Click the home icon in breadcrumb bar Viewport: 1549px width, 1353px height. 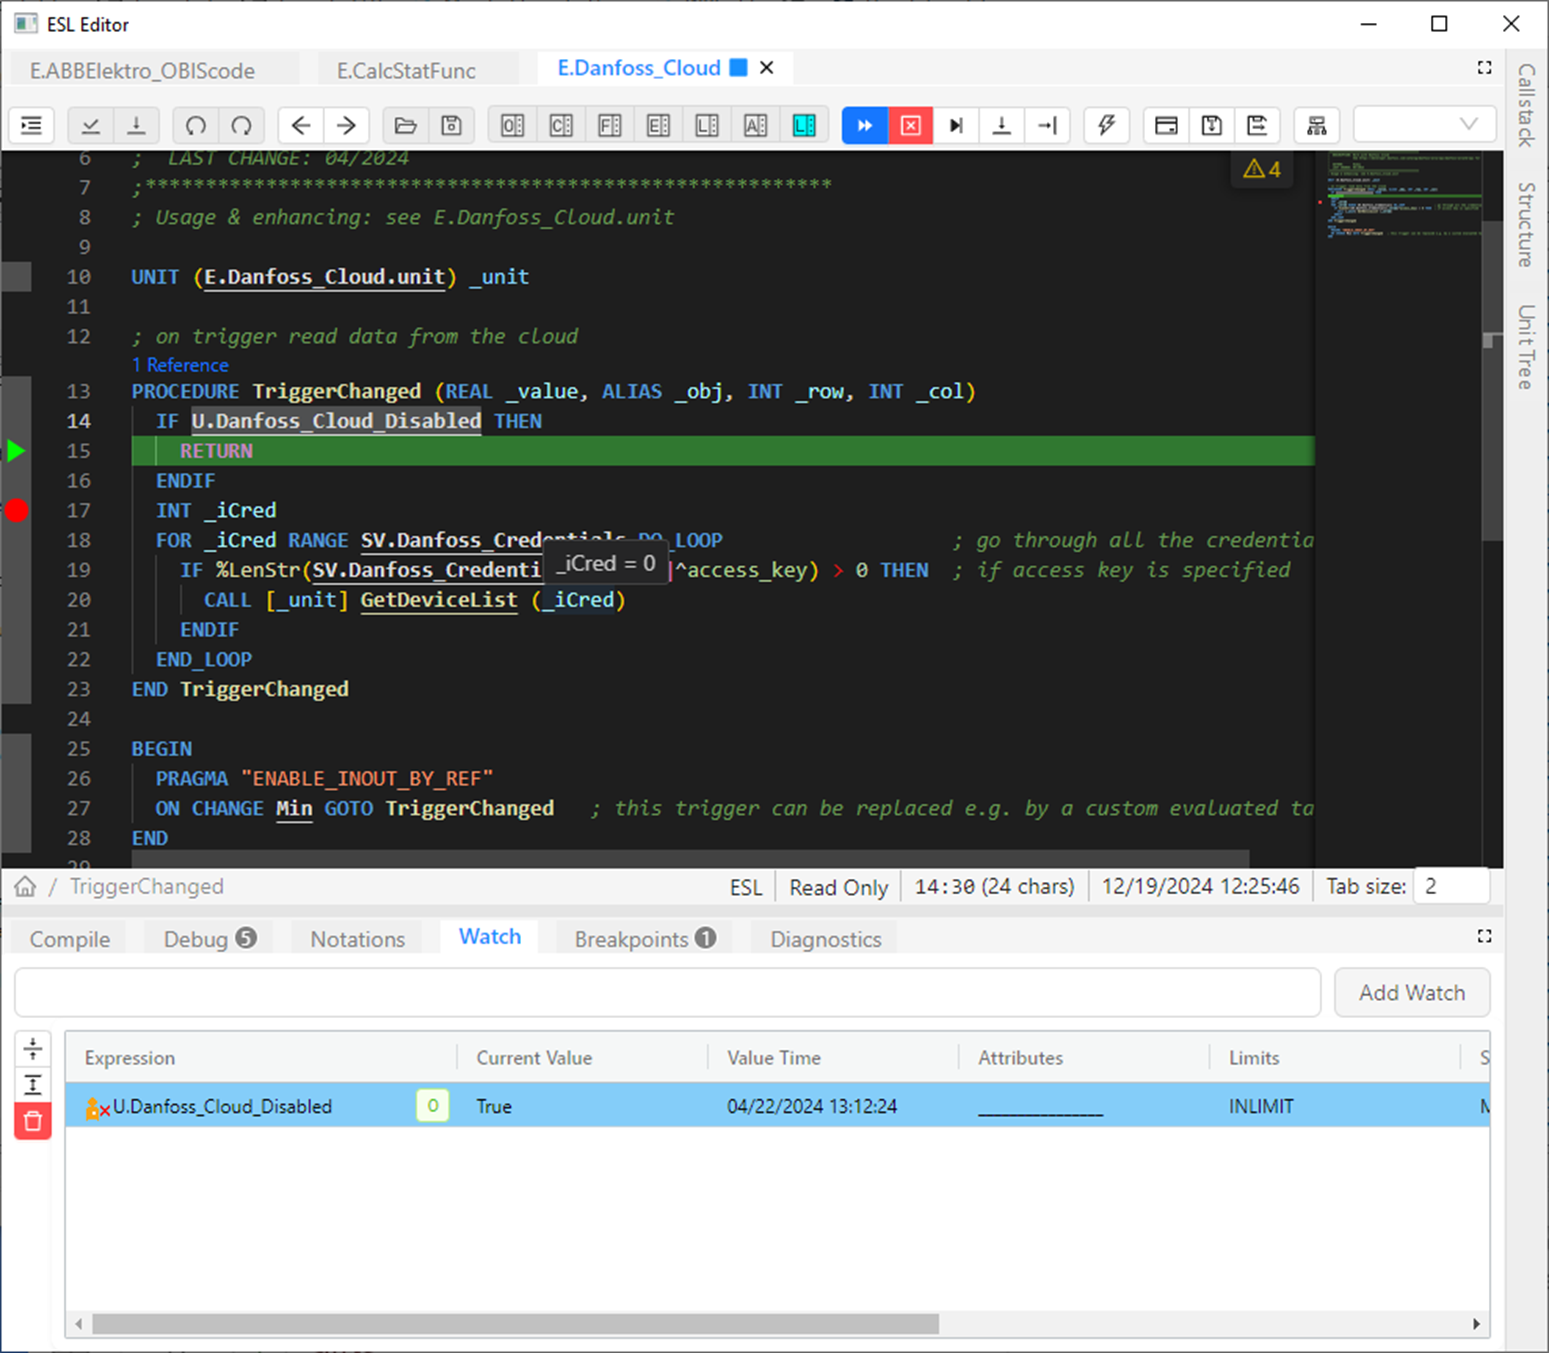[x=25, y=887]
